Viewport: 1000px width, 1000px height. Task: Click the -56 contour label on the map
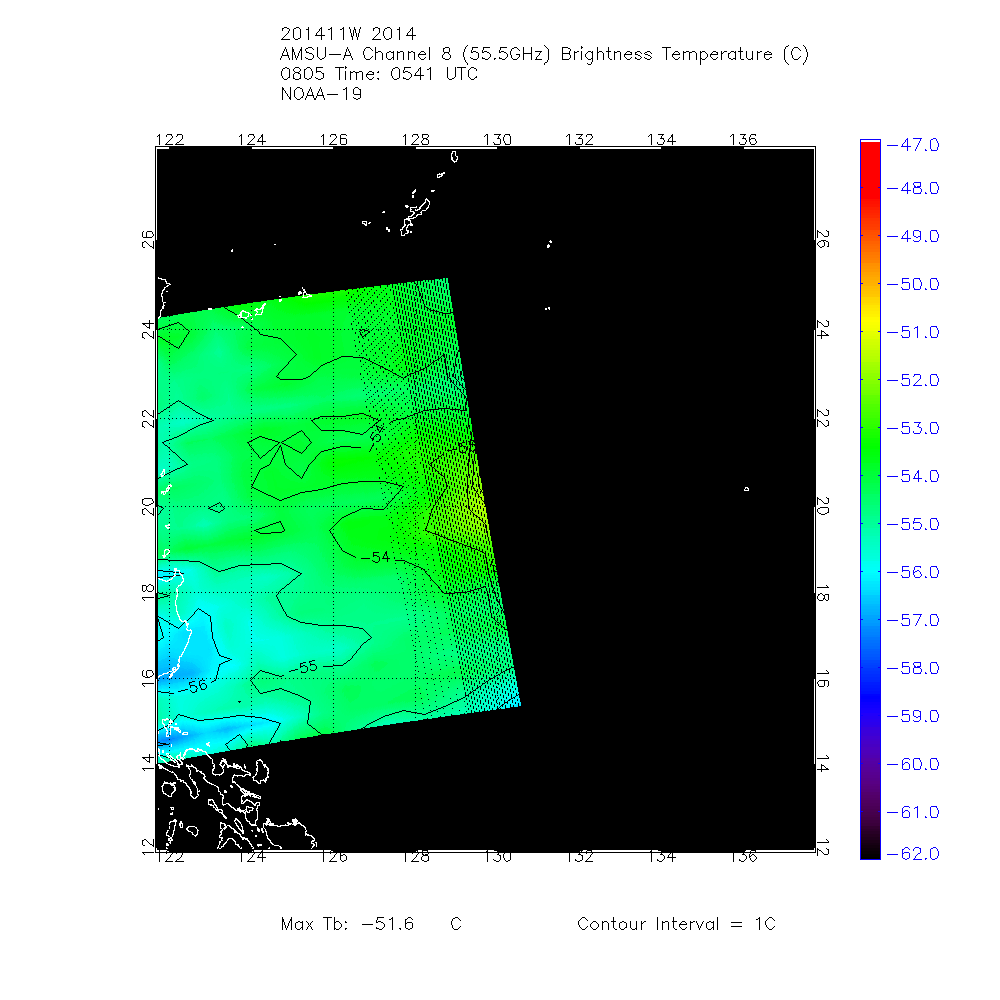[x=193, y=687]
